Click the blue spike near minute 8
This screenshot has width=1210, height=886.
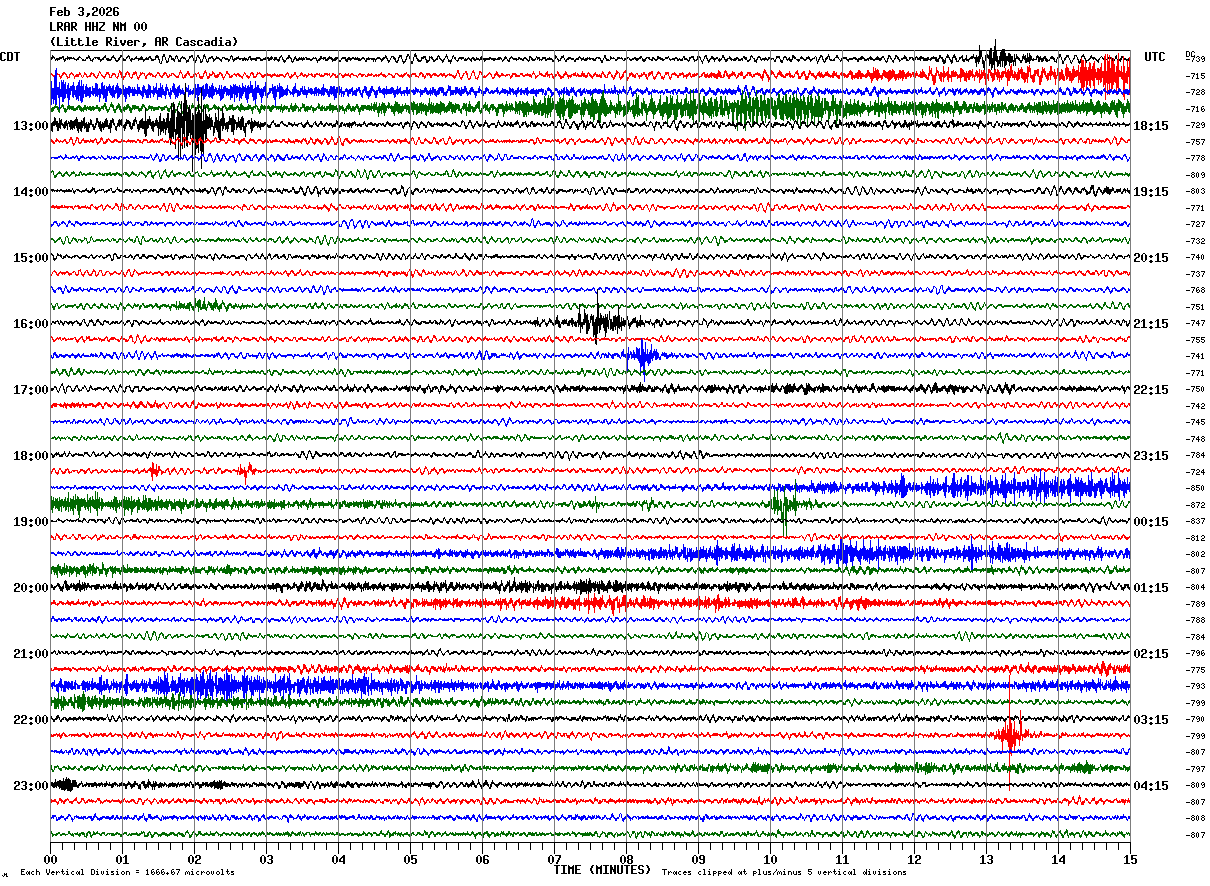(641, 355)
